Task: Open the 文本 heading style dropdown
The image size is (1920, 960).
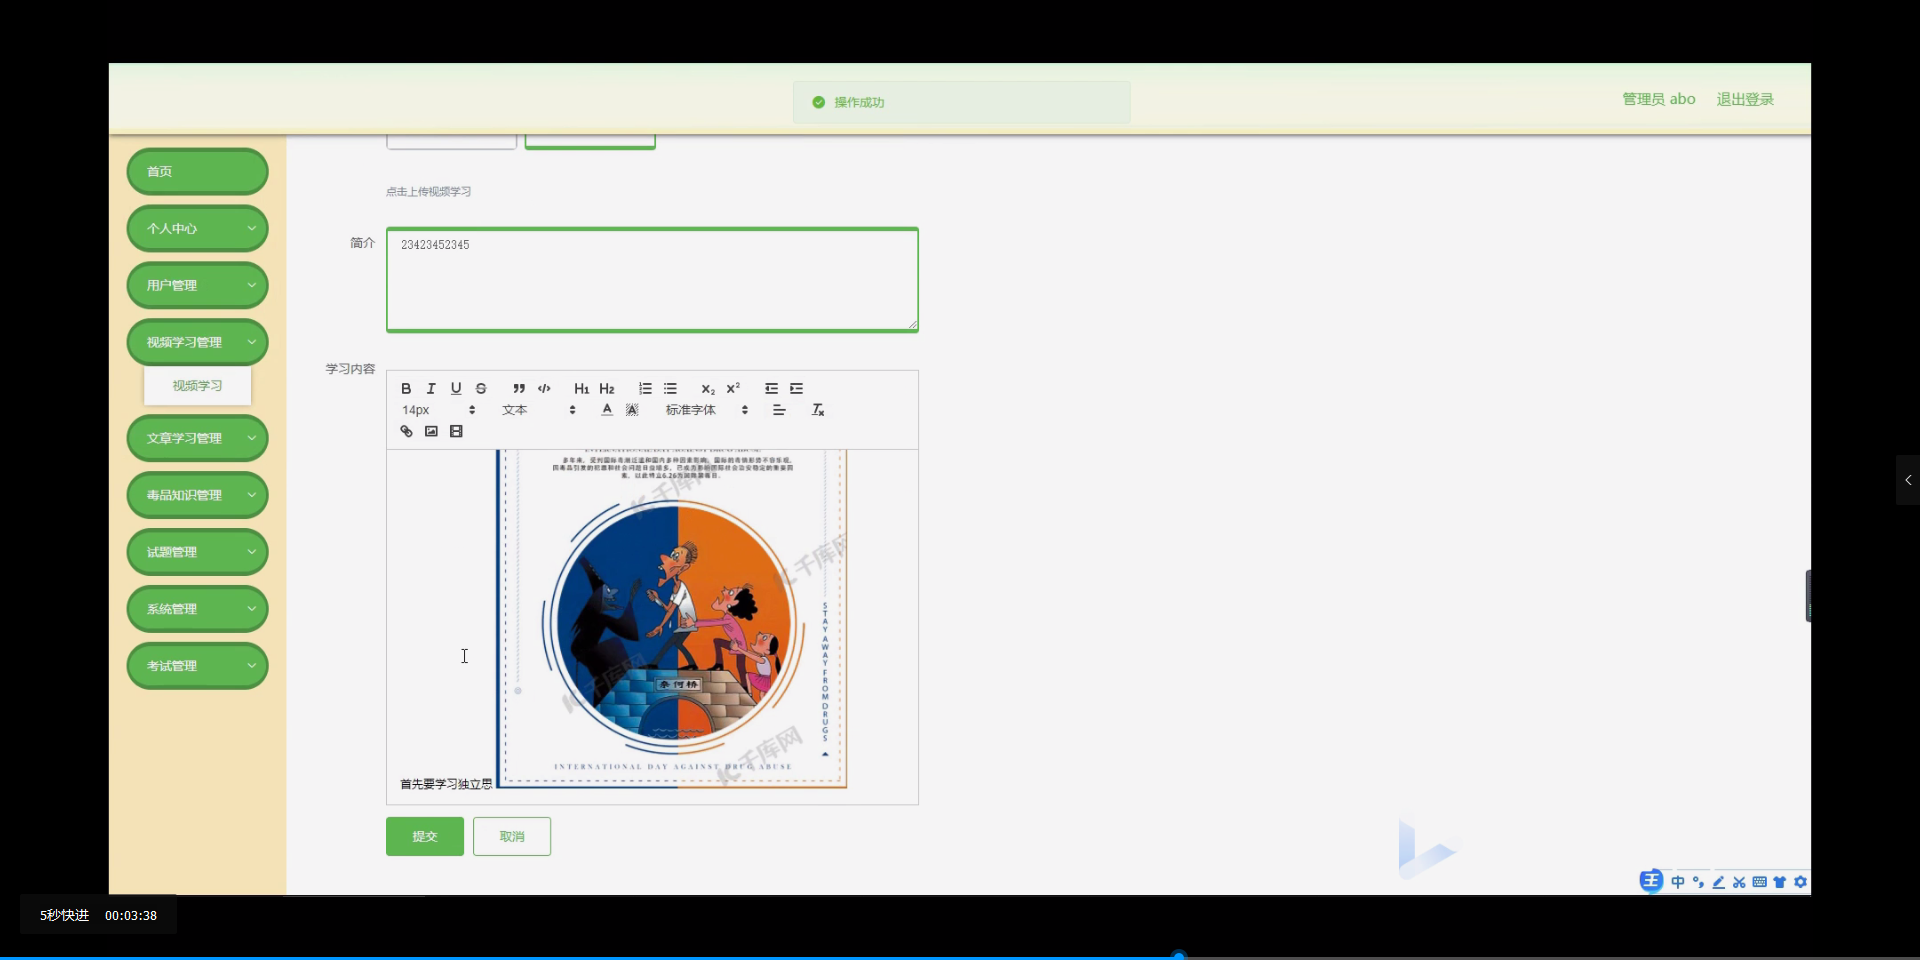Action: pyautogui.click(x=539, y=410)
